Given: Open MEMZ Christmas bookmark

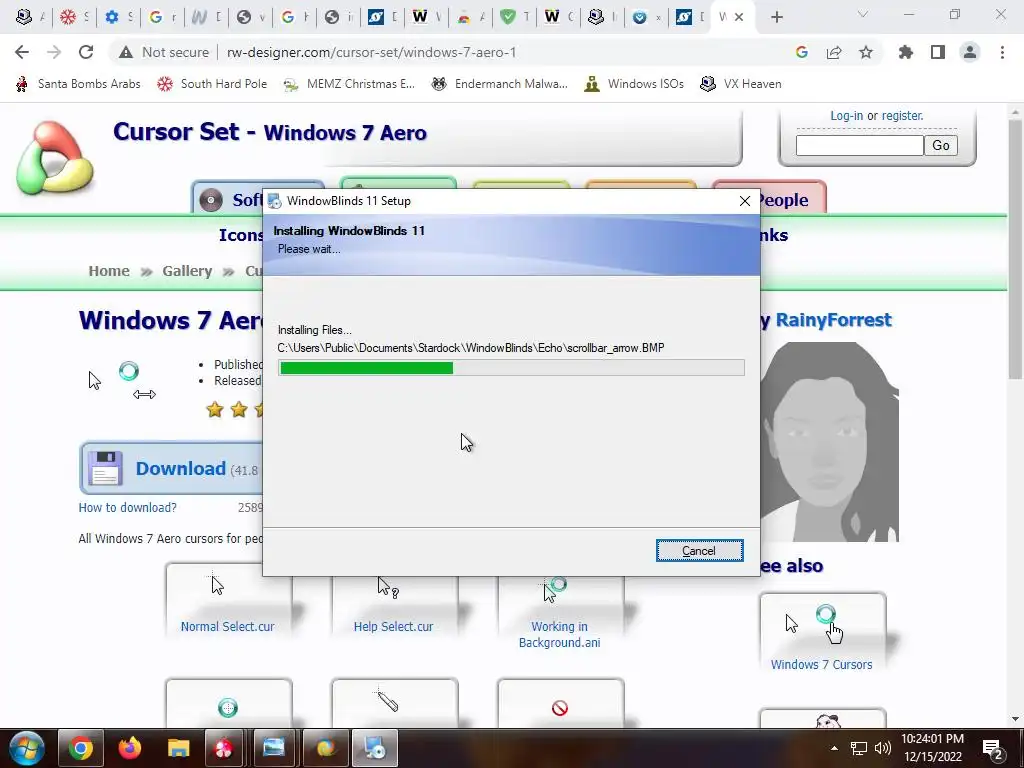Looking at the screenshot, I should pyautogui.click(x=349, y=84).
